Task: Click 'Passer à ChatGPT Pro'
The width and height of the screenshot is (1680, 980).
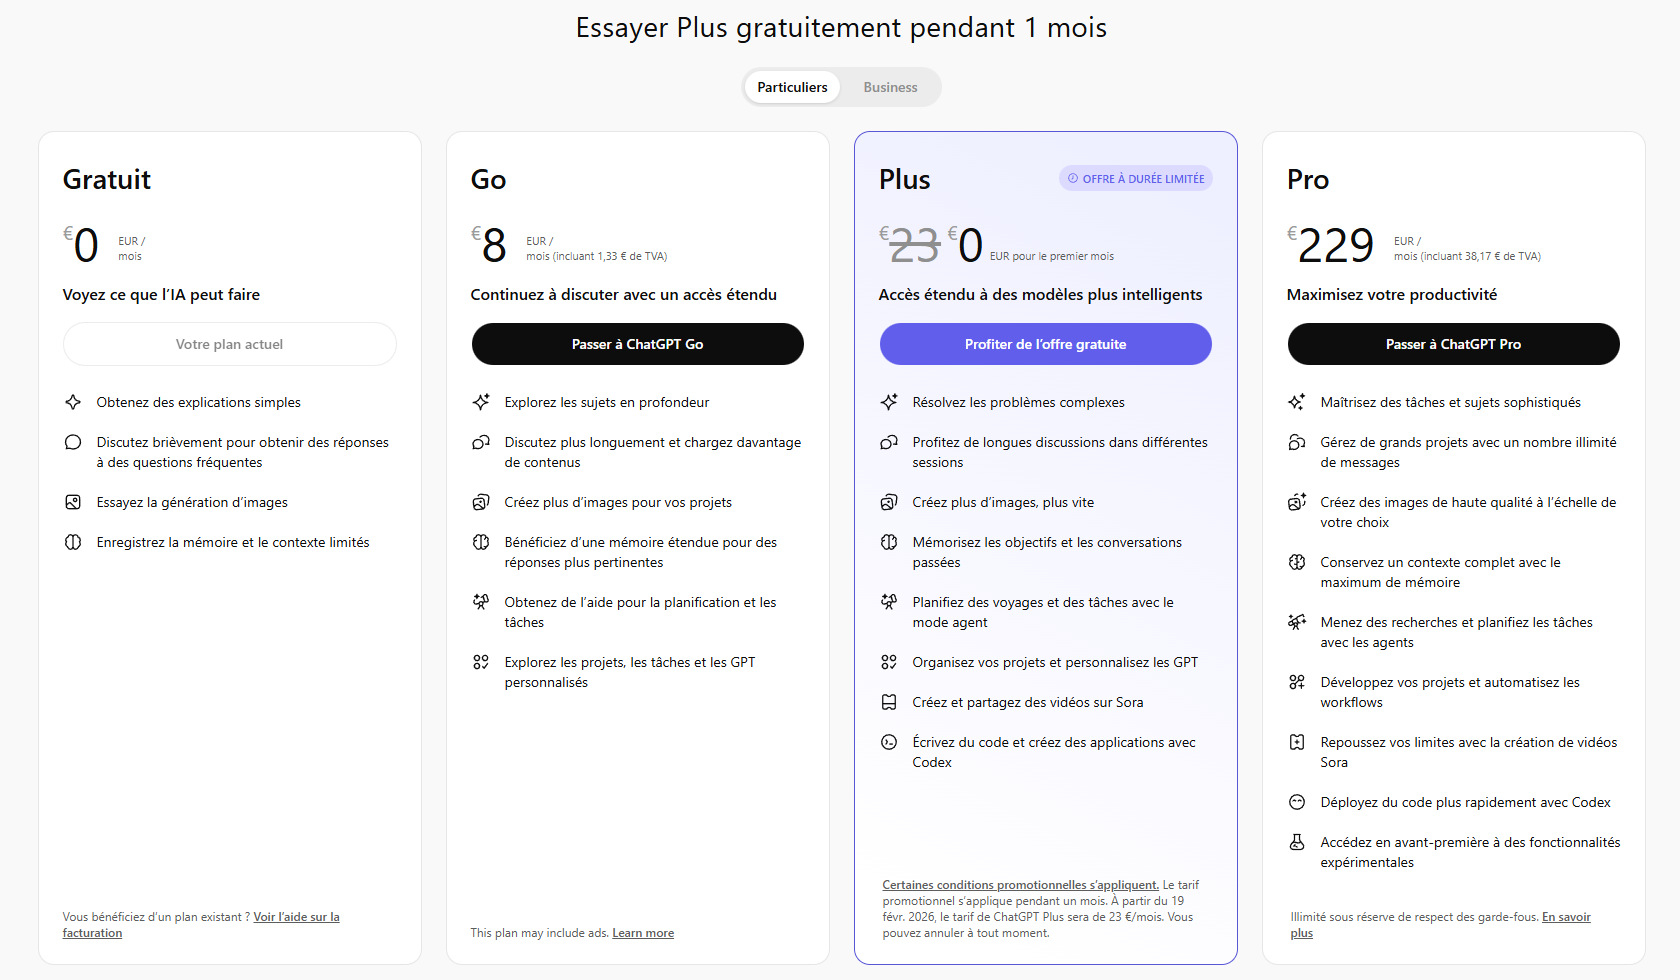Action: pos(1453,344)
